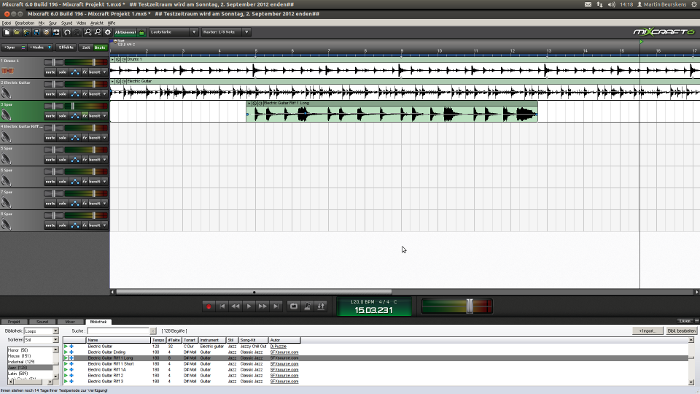
Task: Click track 3 pan slider
Action: click(x=54, y=106)
